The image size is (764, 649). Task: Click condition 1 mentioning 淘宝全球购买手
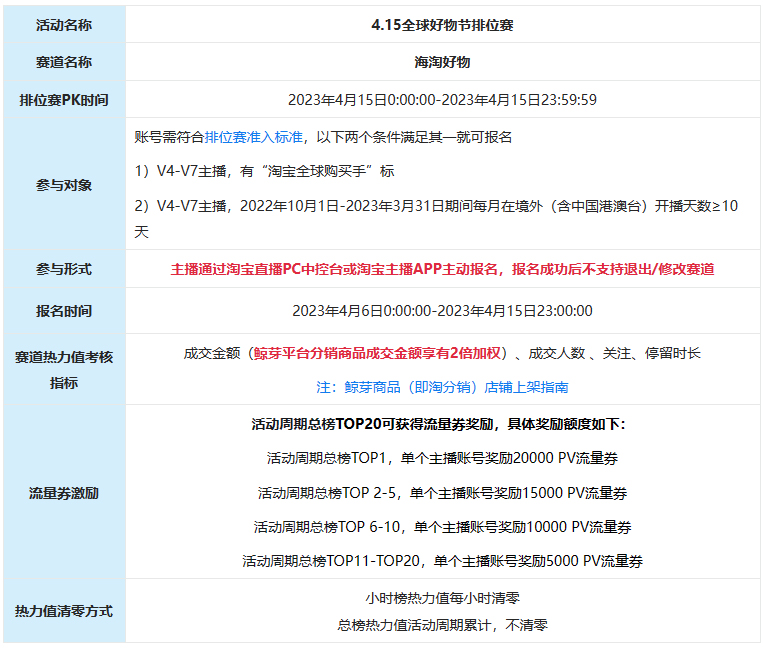point(264,171)
